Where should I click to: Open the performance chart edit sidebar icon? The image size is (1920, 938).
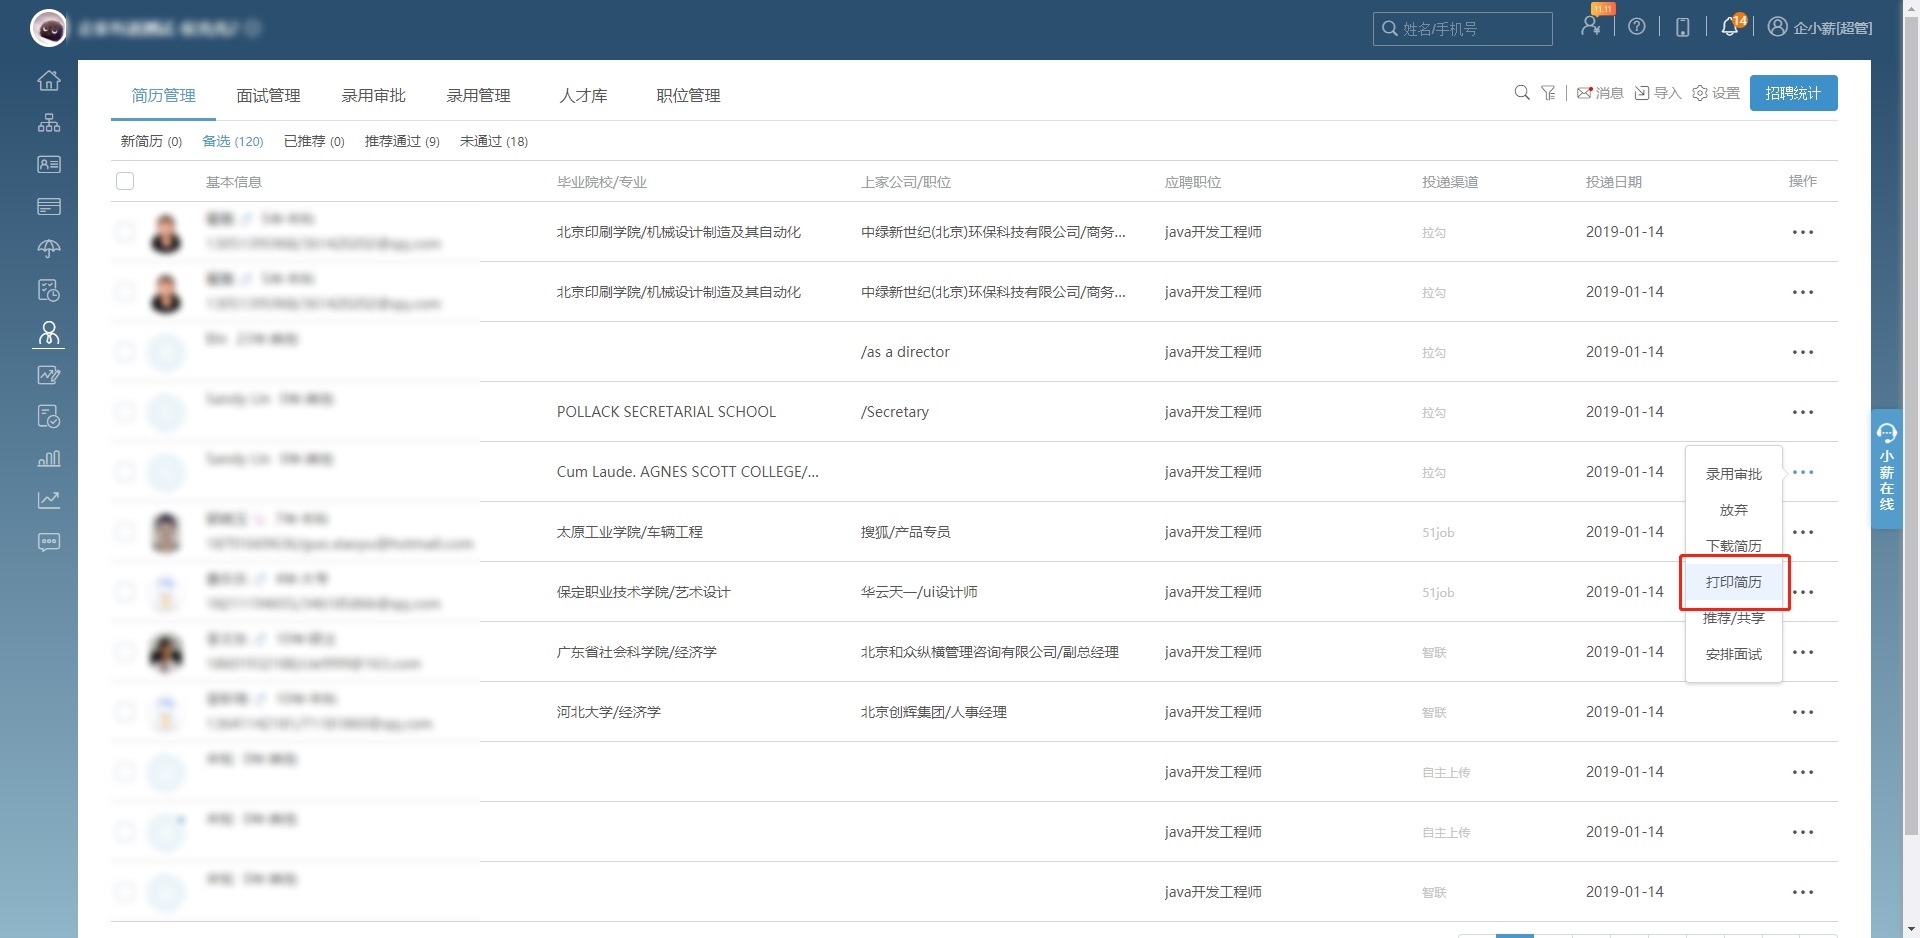(x=48, y=375)
